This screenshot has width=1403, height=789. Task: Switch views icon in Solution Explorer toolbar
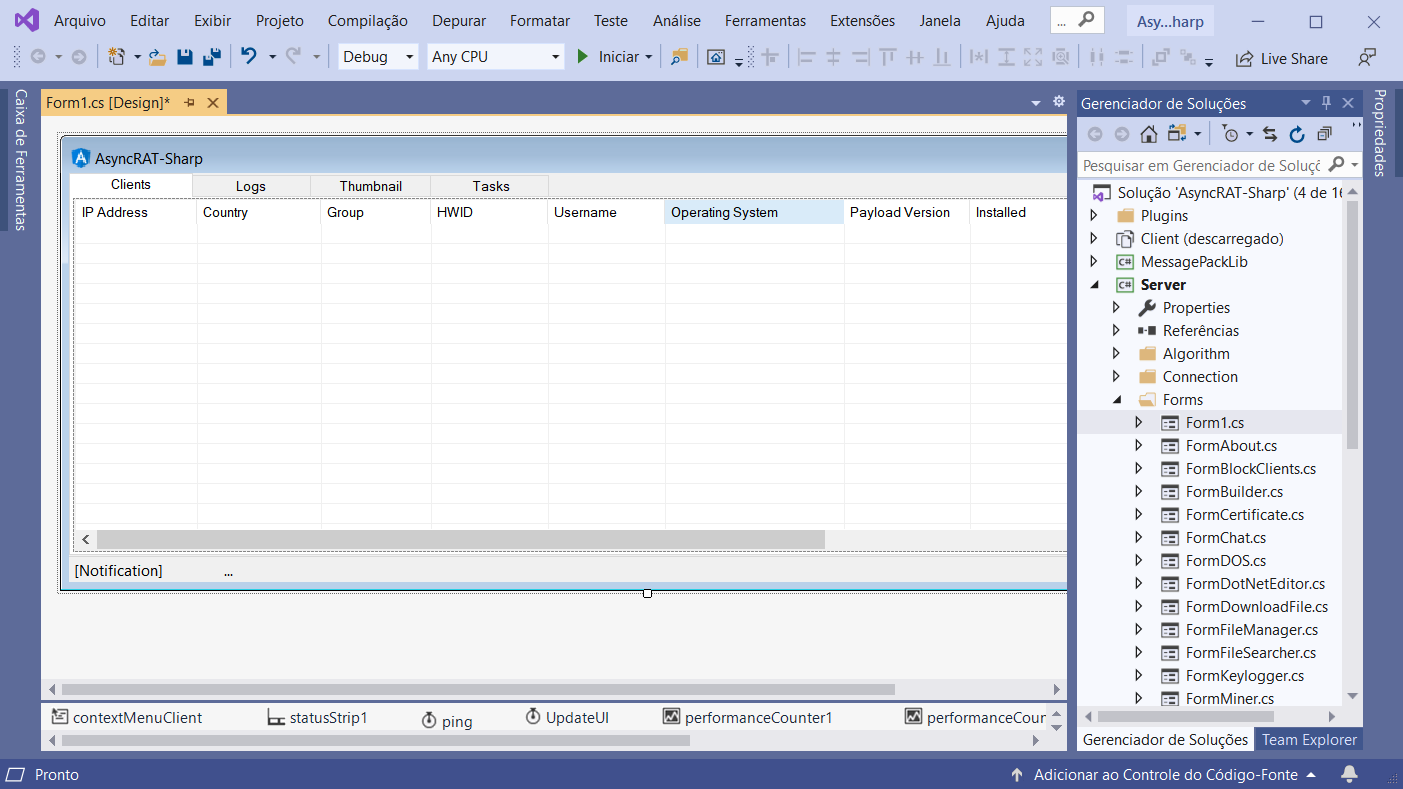1177,134
